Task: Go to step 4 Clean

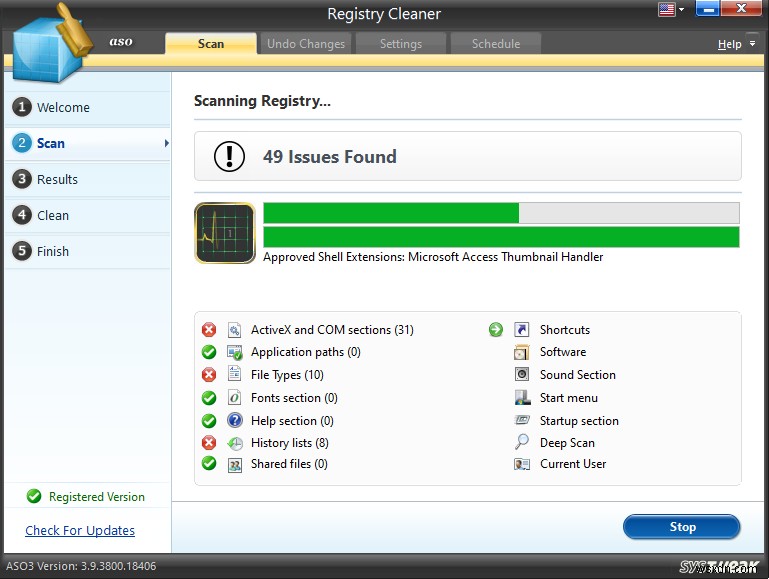Action: click(x=87, y=215)
